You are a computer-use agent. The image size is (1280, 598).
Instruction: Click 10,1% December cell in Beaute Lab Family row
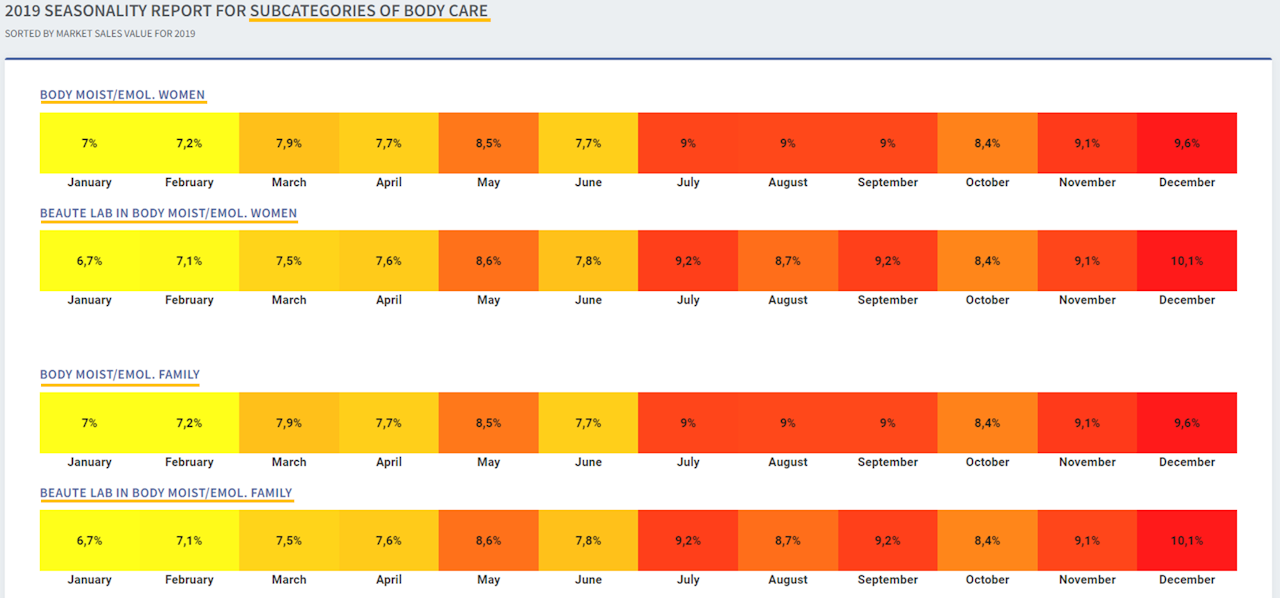[x=1187, y=541]
